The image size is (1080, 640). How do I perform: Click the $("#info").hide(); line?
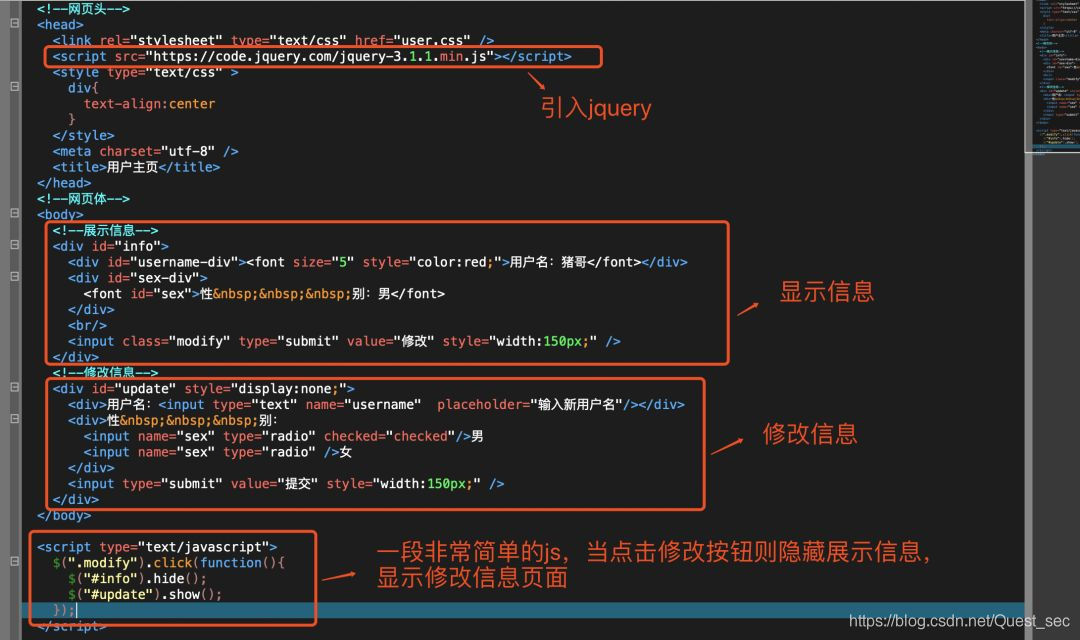click(137, 579)
